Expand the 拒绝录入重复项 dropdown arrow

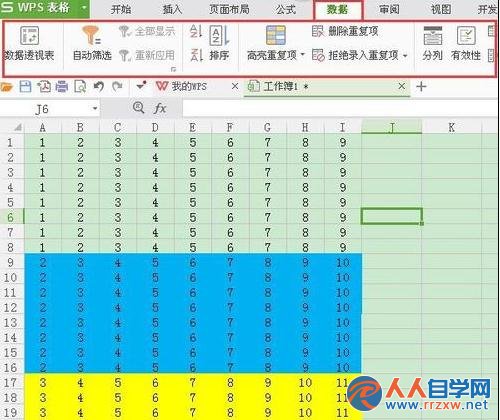point(405,55)
